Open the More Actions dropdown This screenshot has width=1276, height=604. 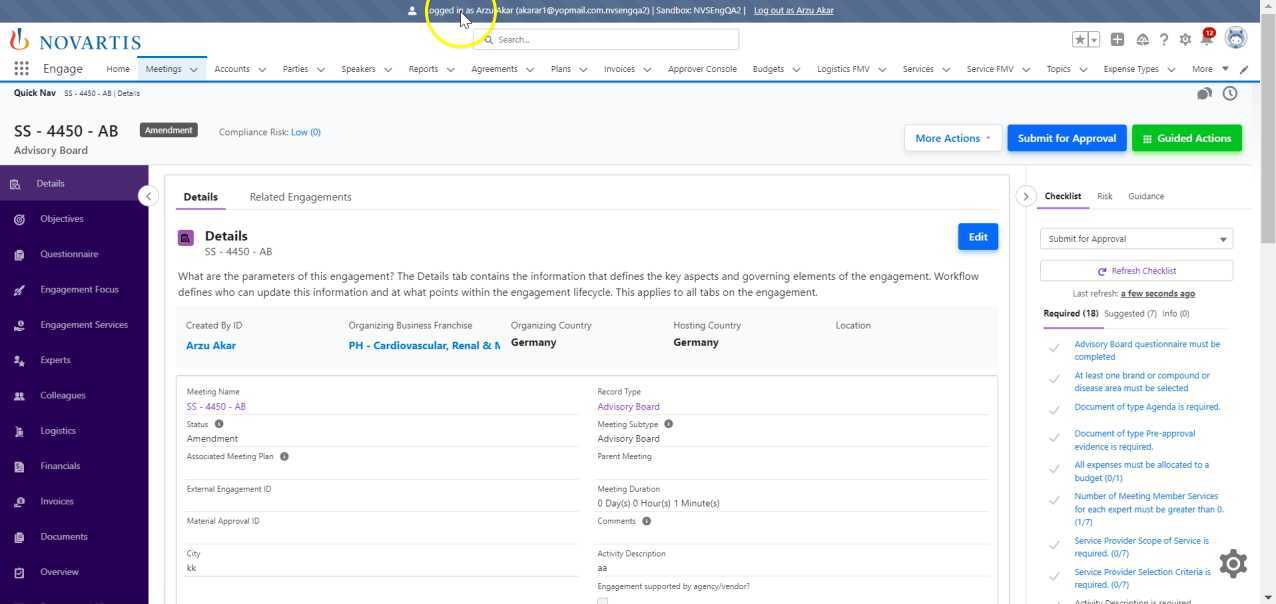tap(952, 138)
